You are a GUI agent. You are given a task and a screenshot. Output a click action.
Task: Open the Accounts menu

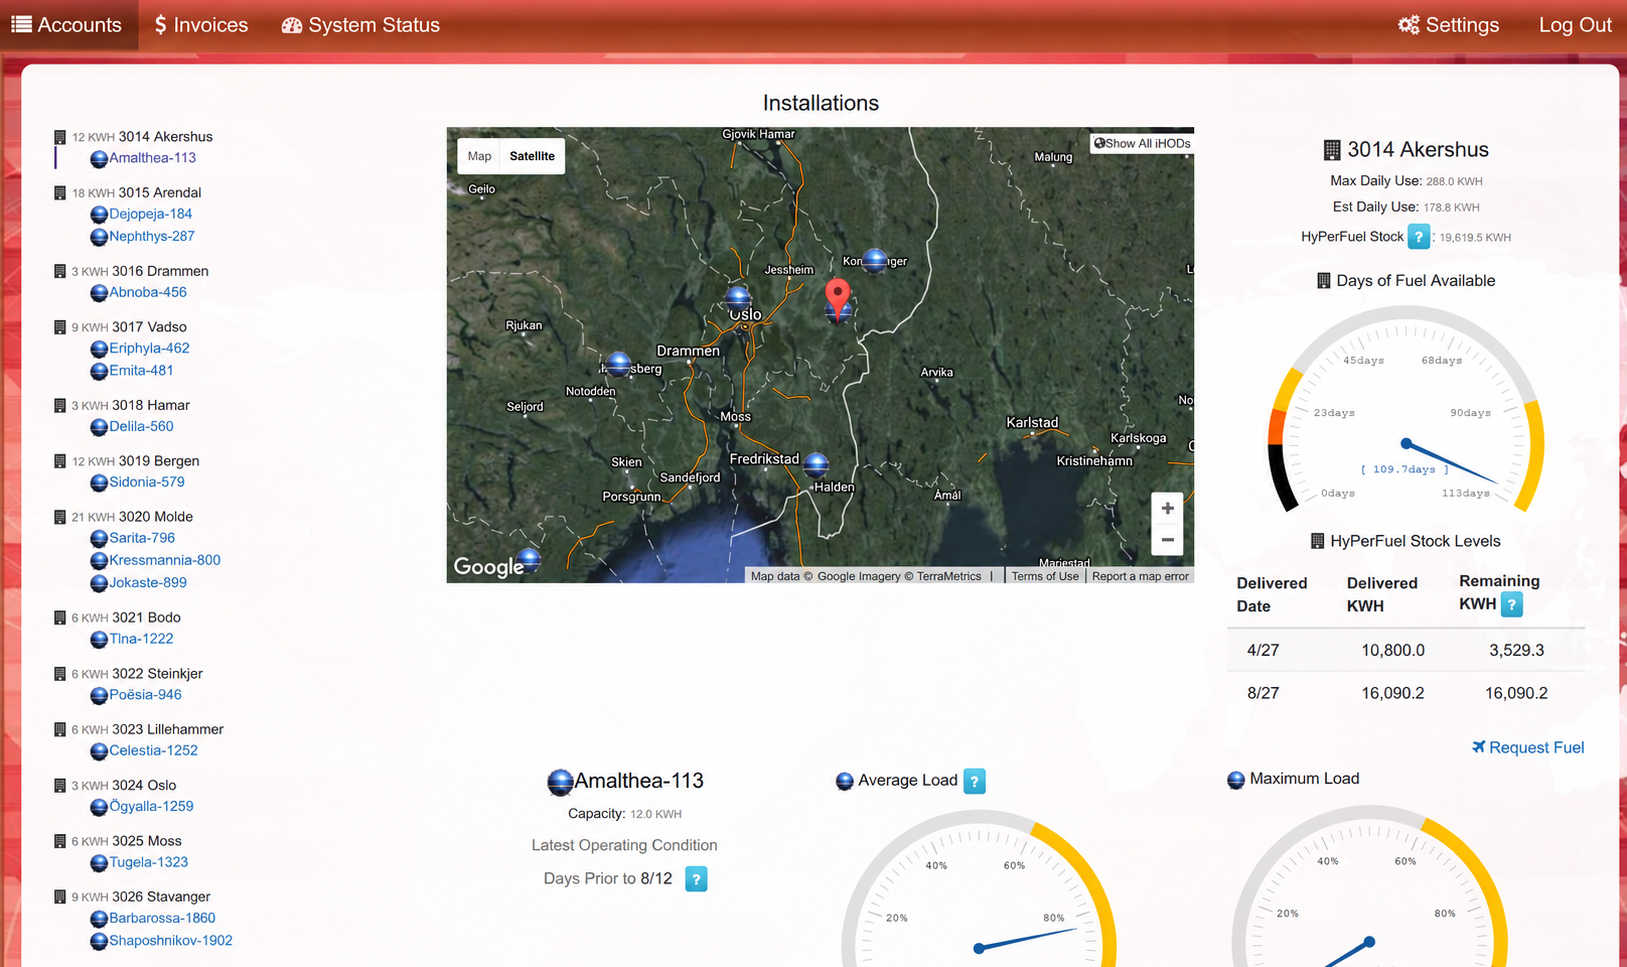66,25
